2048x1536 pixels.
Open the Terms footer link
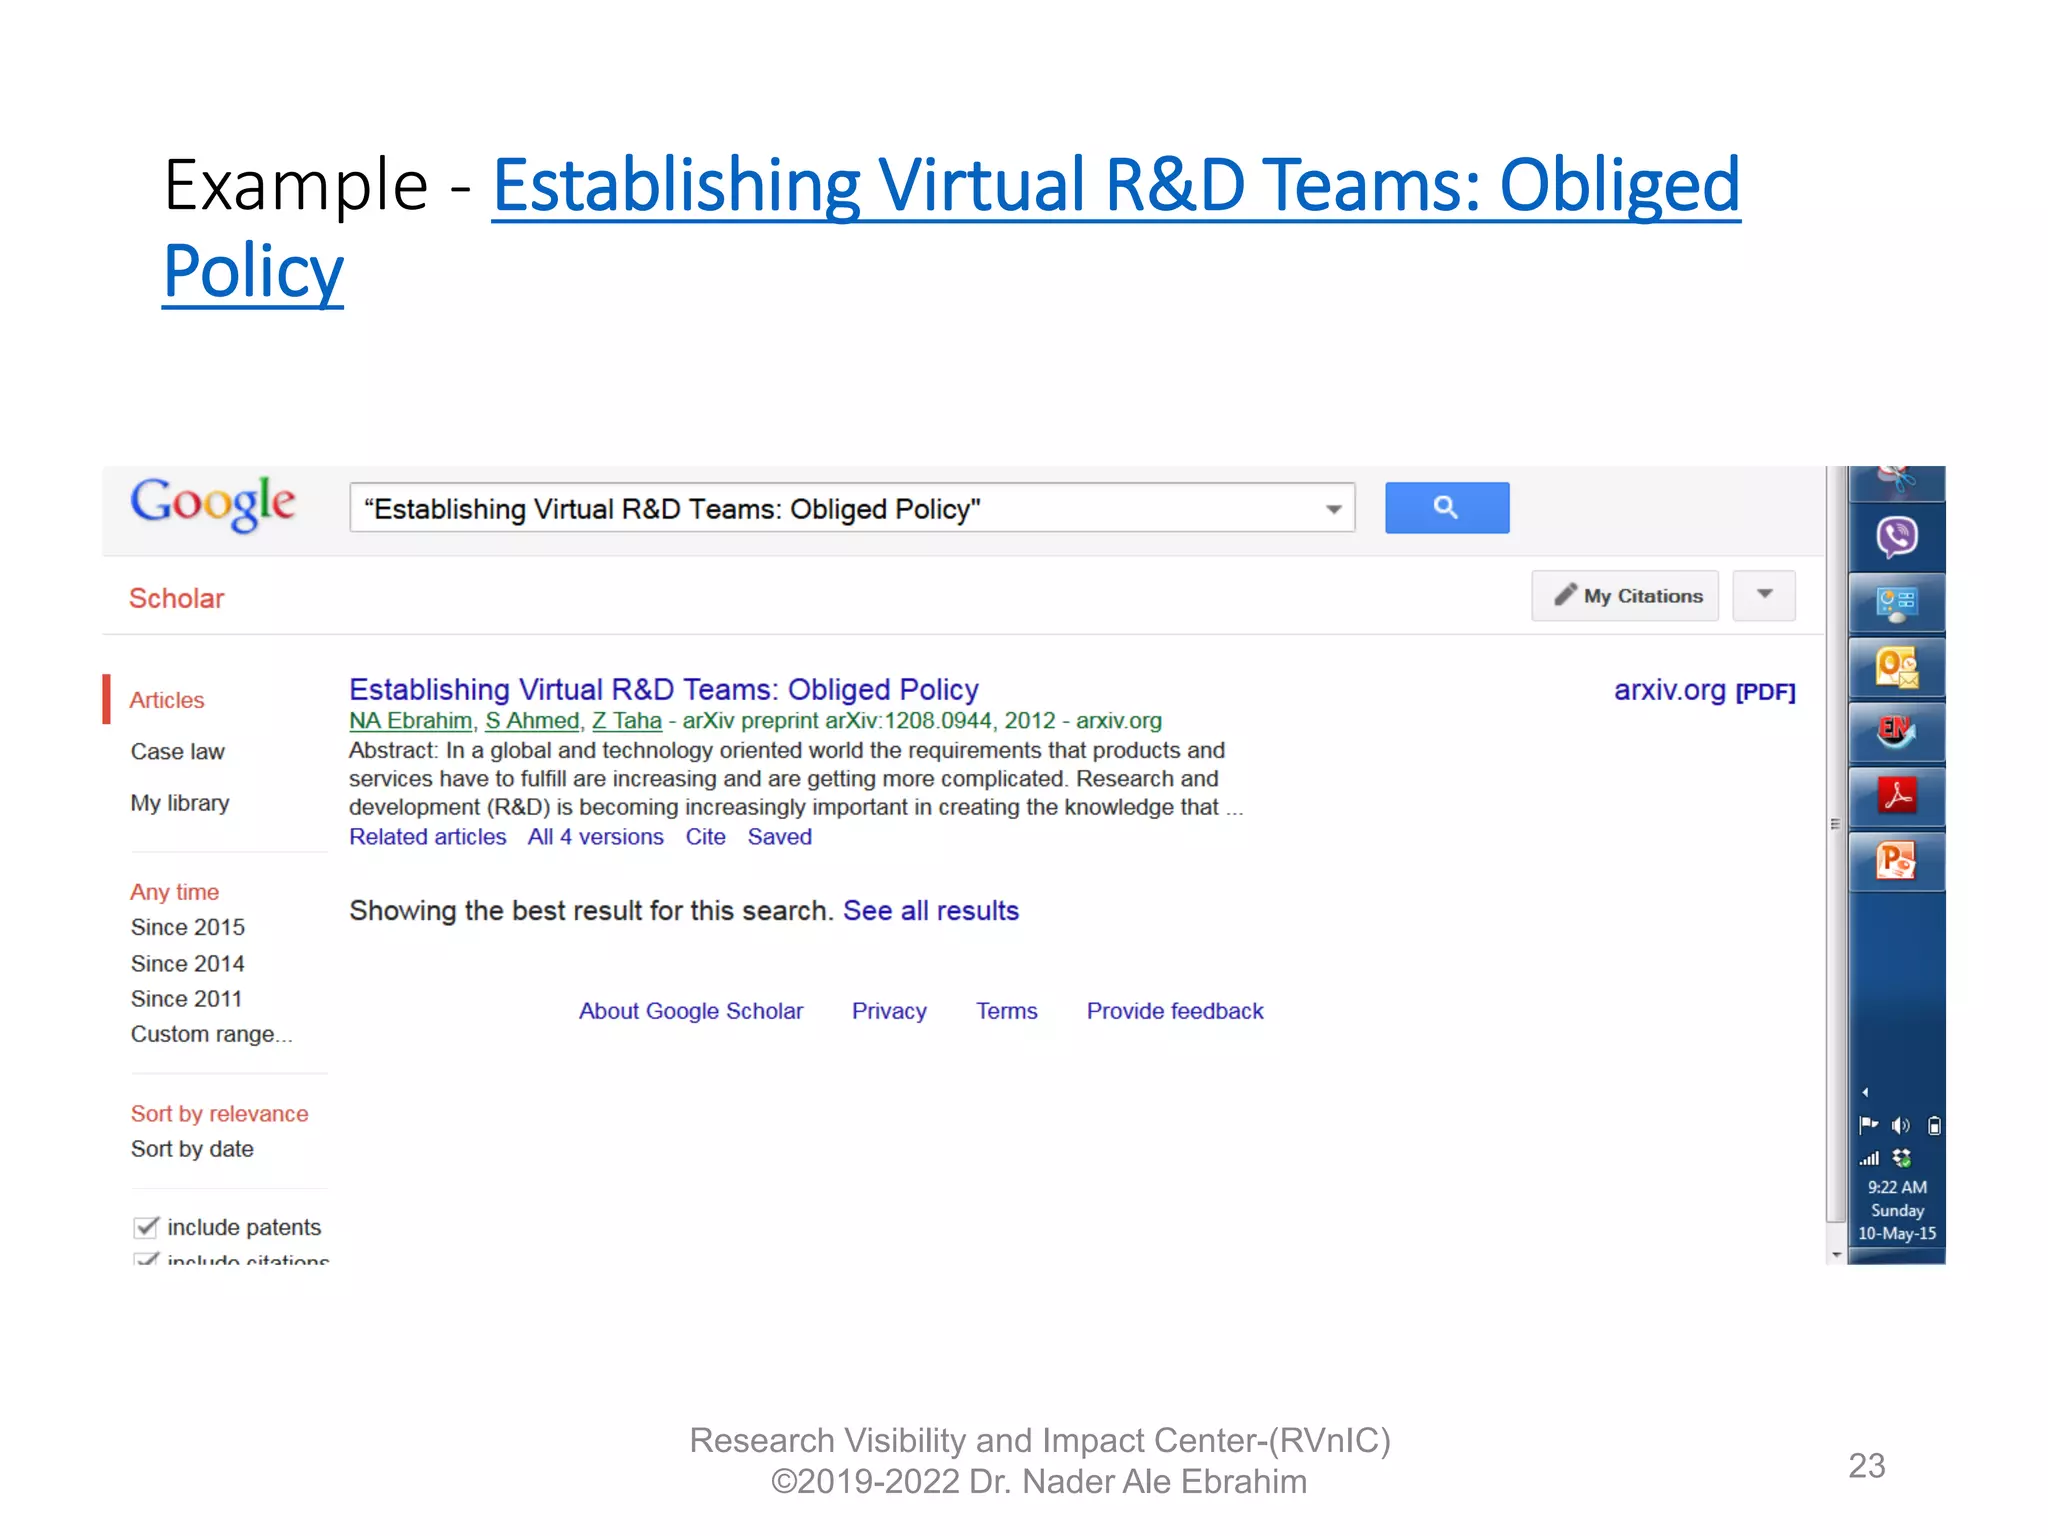pos(1007,1011)
